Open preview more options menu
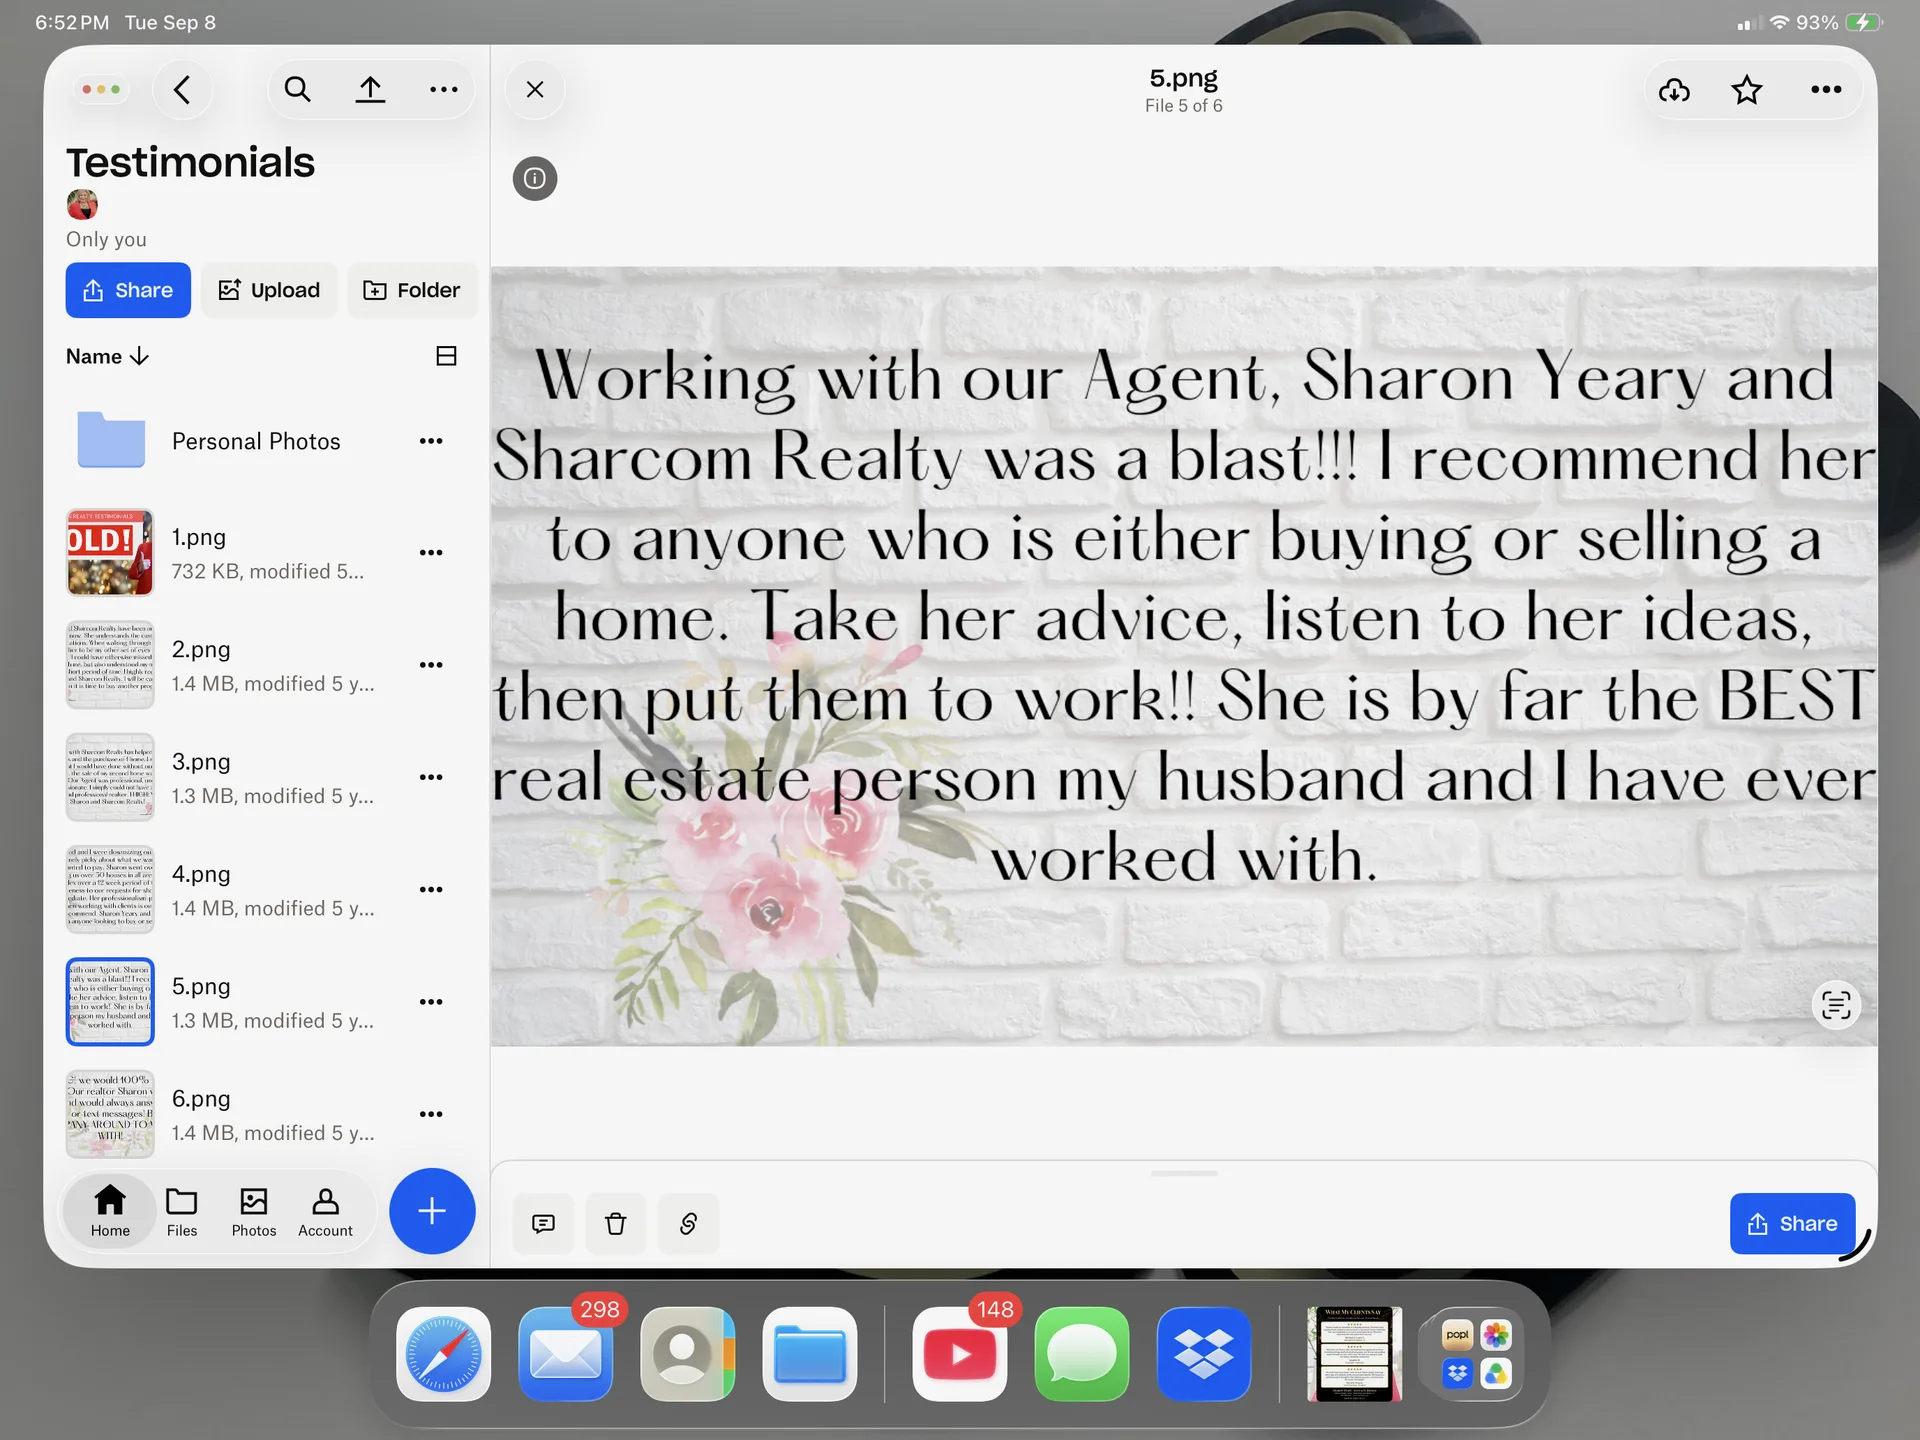This screenshot has height=1440, width=1920. tap(1826, 90)
